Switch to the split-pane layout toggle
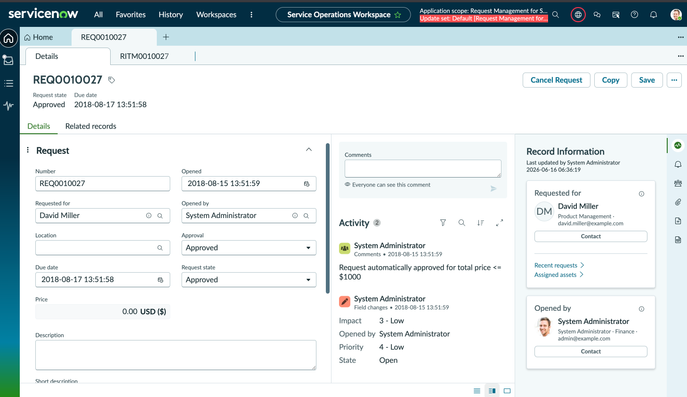This screenshot has width=687, height=397. 492,391
